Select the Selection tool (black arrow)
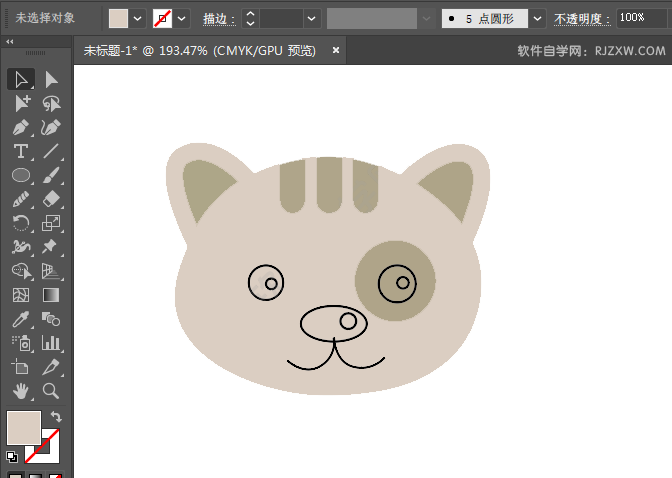This screenshot has width=672, height=478. pyautogui.click(x=20, y=79)
